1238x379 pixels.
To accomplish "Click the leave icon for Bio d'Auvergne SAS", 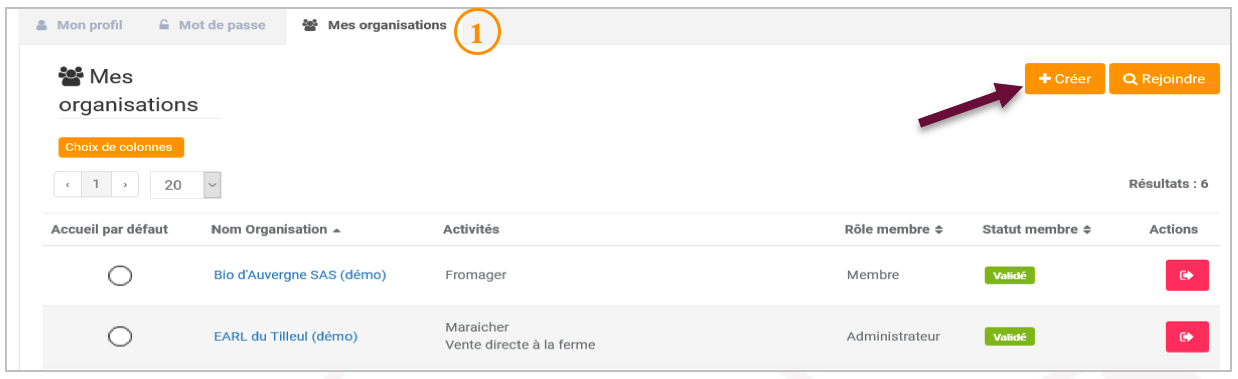I will (x=1187, y=275).
